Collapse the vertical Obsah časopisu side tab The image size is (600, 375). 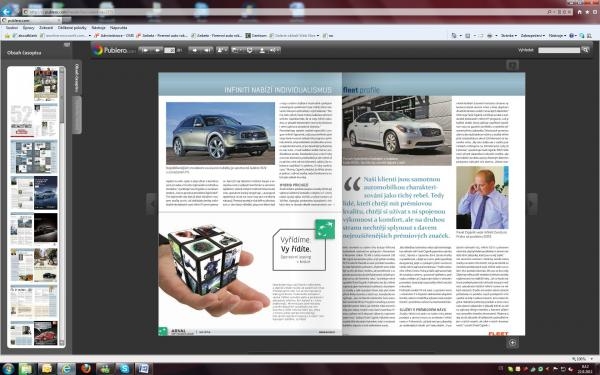(x=77, y=78)
